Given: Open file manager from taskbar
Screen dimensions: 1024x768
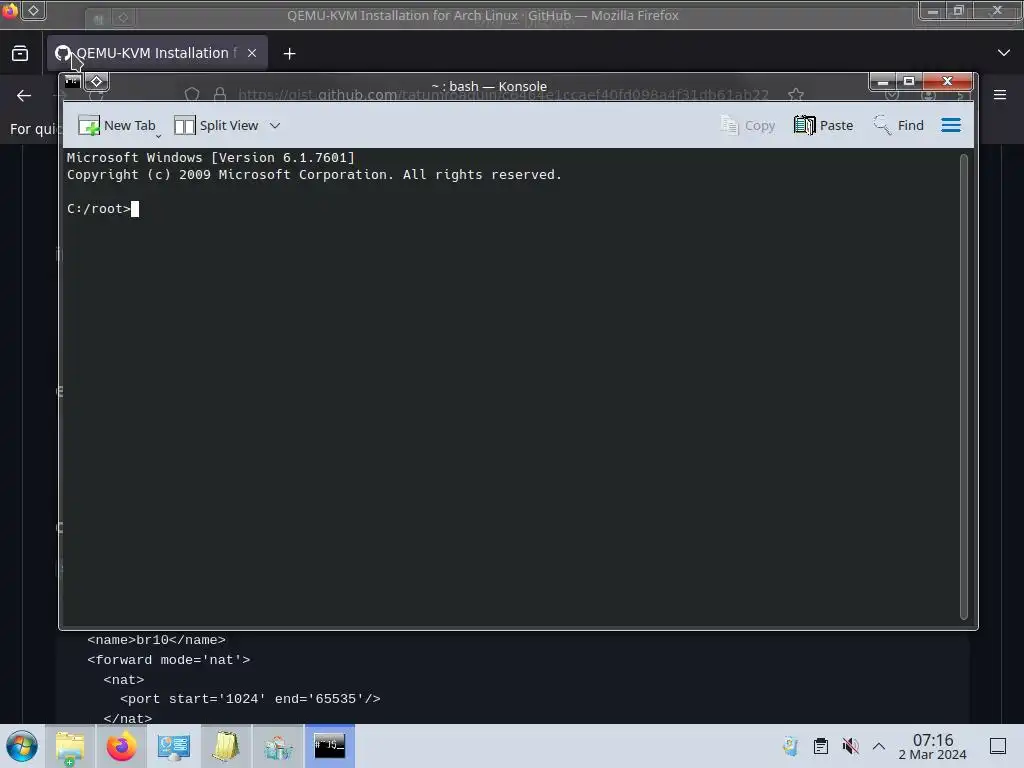Looking at the screenshot, I should [x=71, y=746].
